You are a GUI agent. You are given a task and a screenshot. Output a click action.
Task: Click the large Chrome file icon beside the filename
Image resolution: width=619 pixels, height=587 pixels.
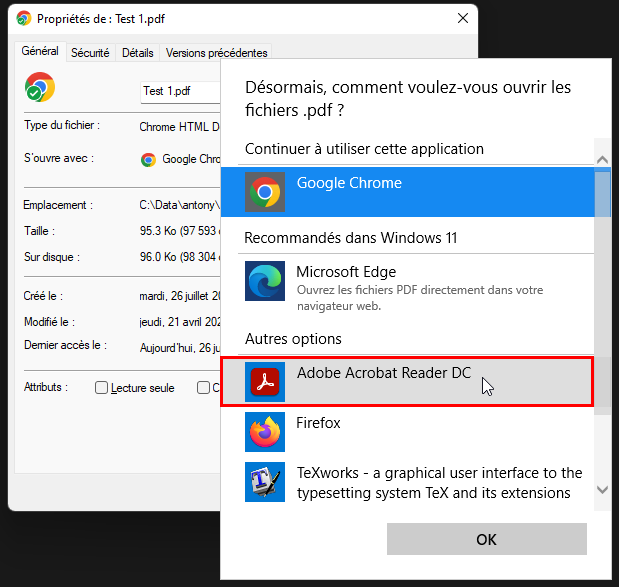click(40, 88)
